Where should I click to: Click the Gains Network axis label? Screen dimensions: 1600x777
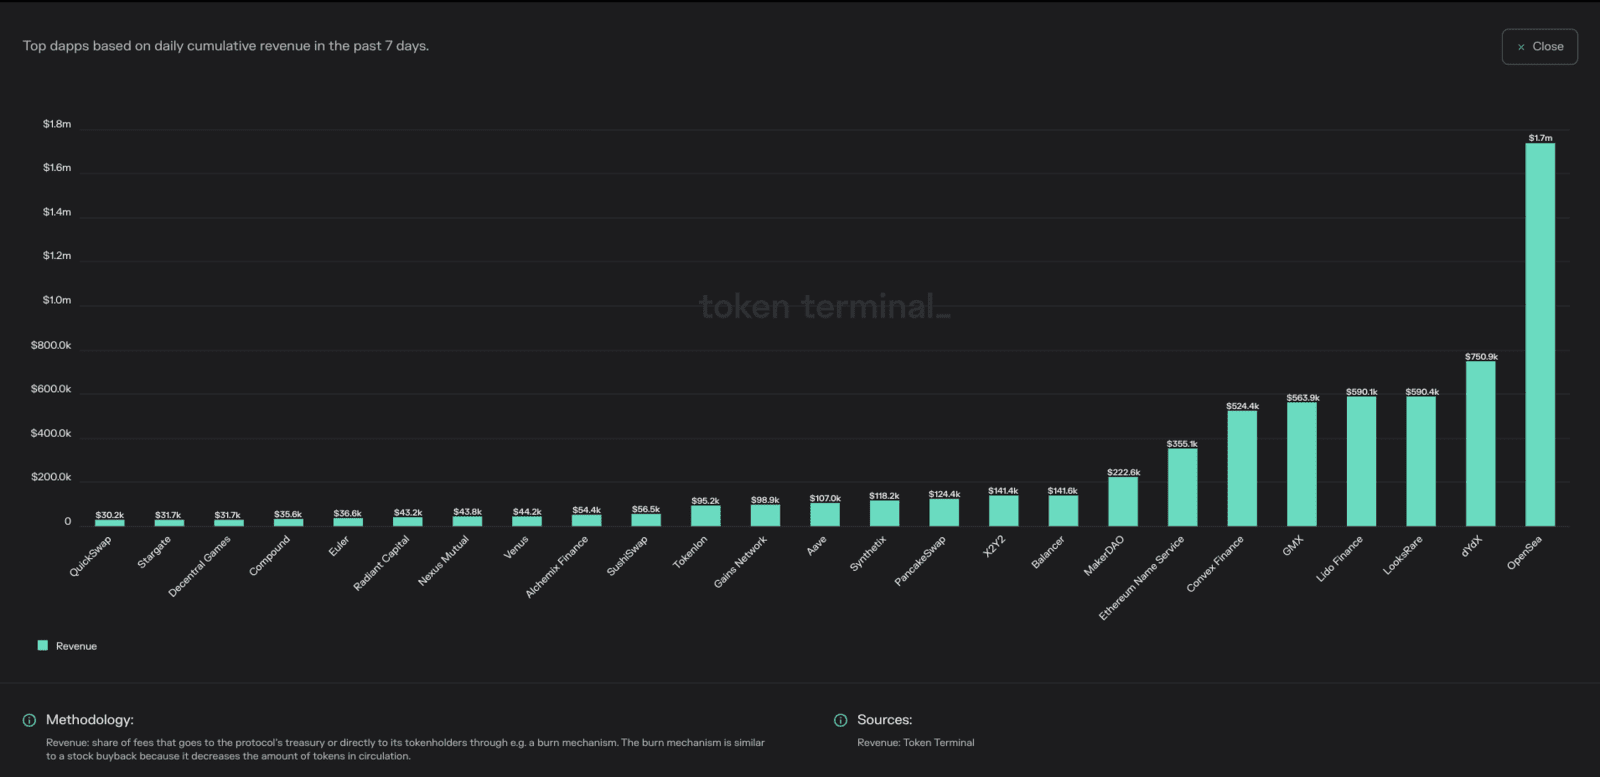click(741, 562)
